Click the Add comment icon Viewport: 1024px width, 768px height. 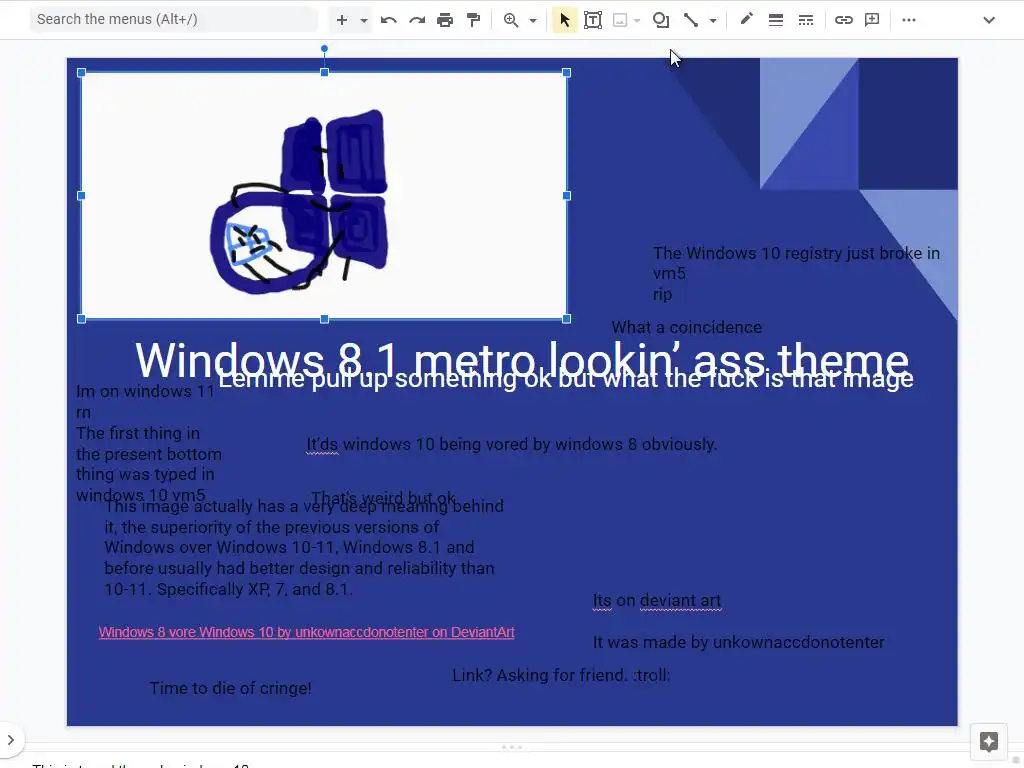[872, 20]
